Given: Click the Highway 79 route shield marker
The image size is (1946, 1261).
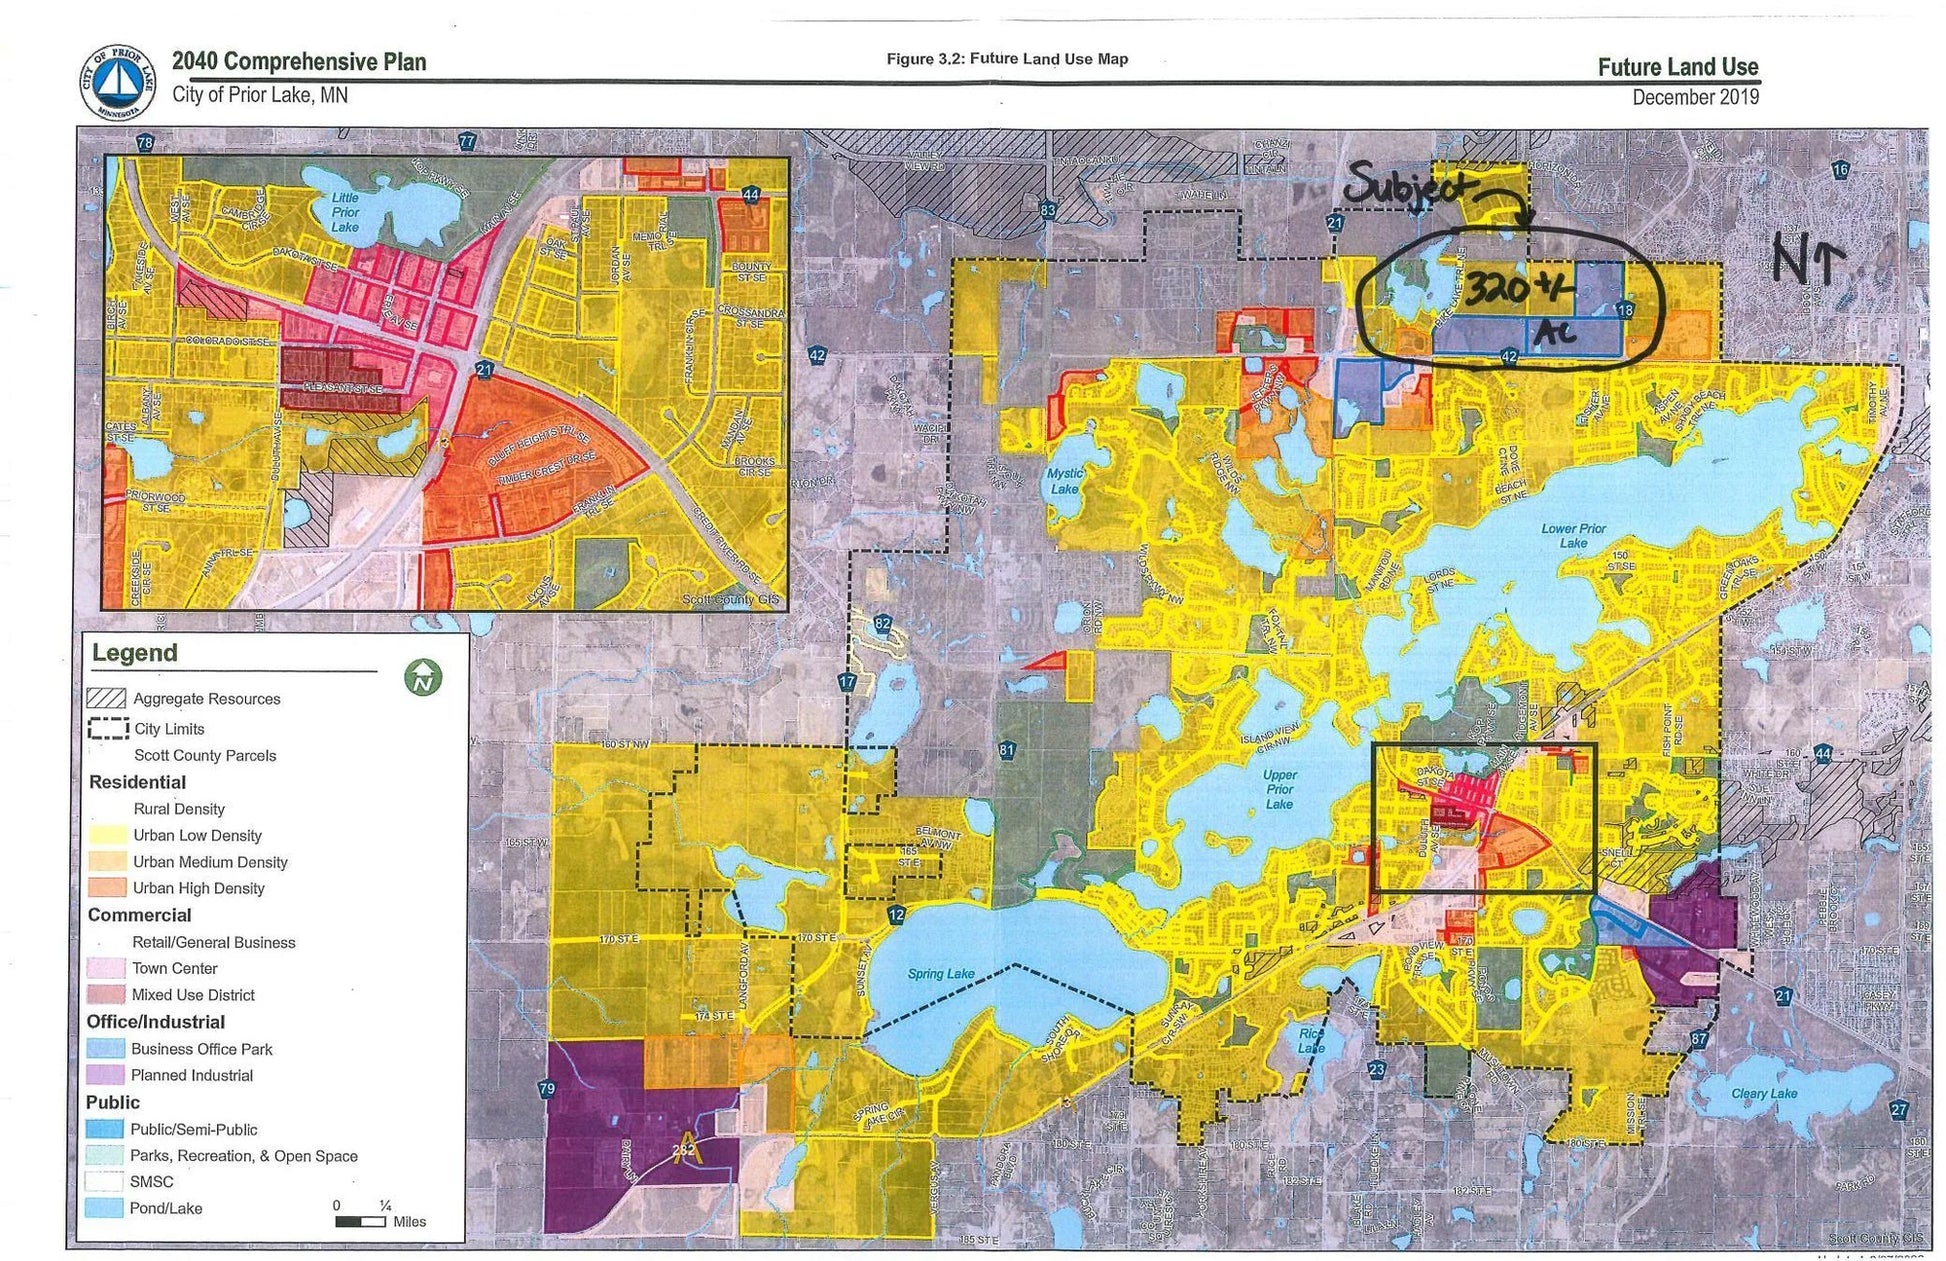Looking at the screenshot, I should click(x=547, y=1089).
